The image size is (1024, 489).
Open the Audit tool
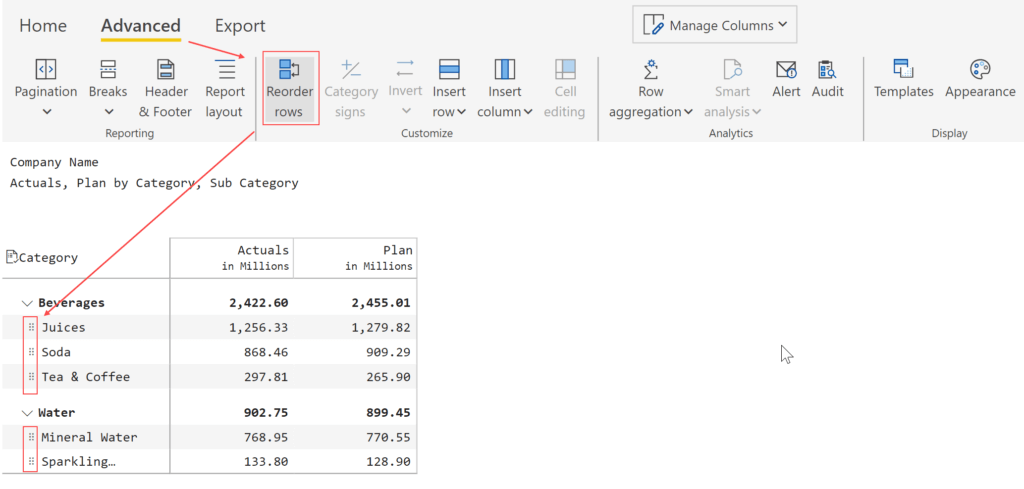click(827, 80)
